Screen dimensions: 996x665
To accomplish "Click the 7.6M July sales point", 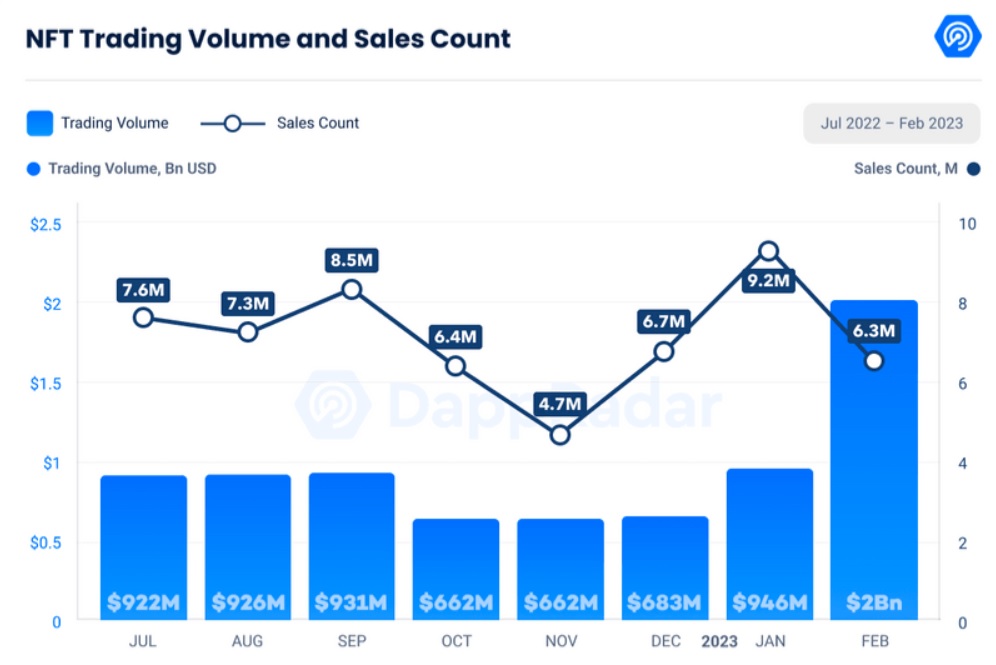I will [144, 318].
